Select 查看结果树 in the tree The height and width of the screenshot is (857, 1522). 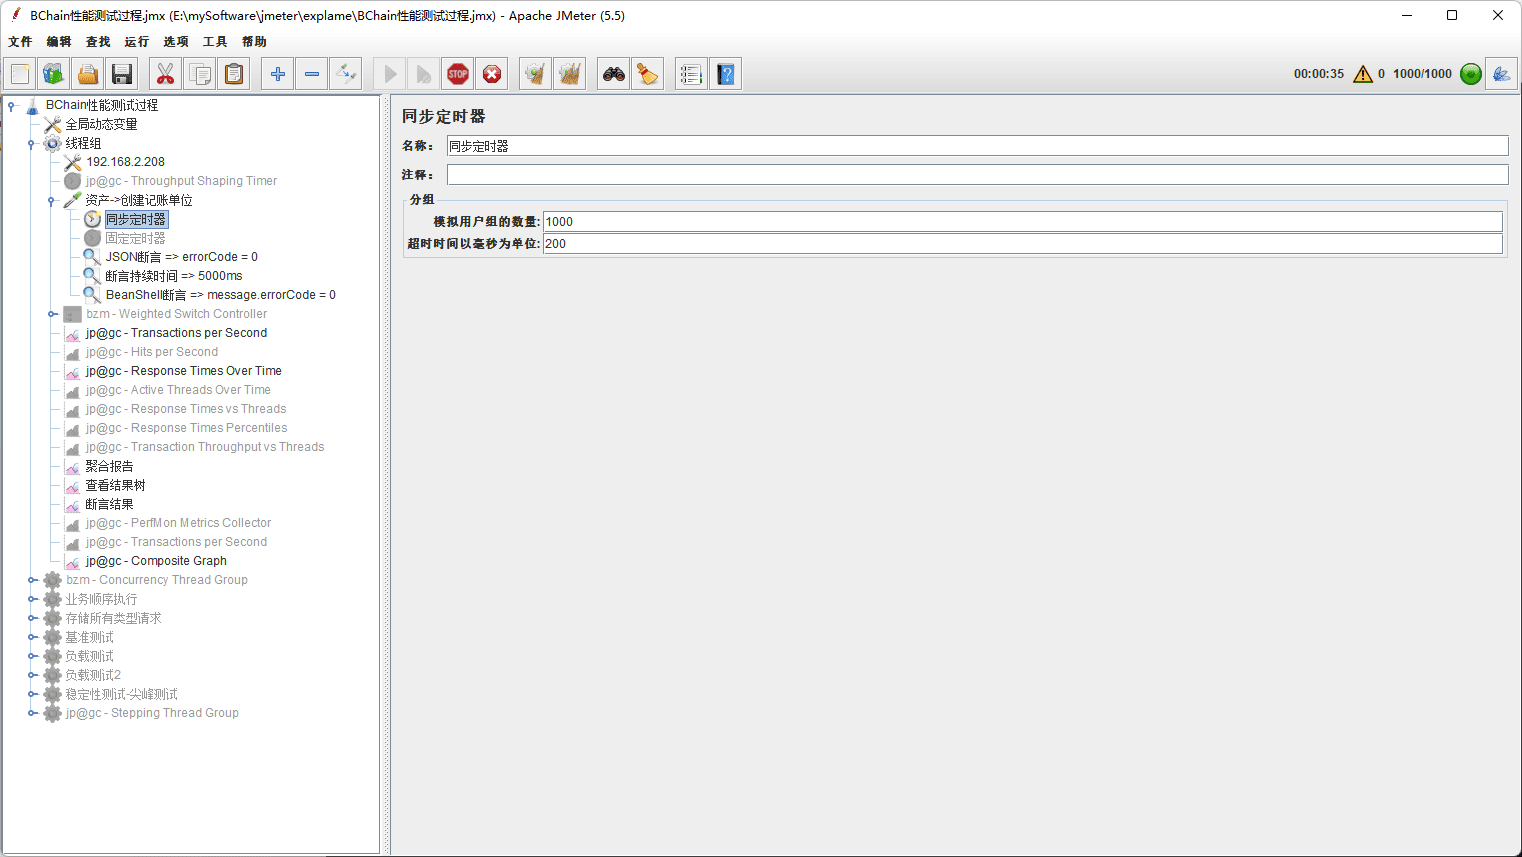(x=115, y=485)
